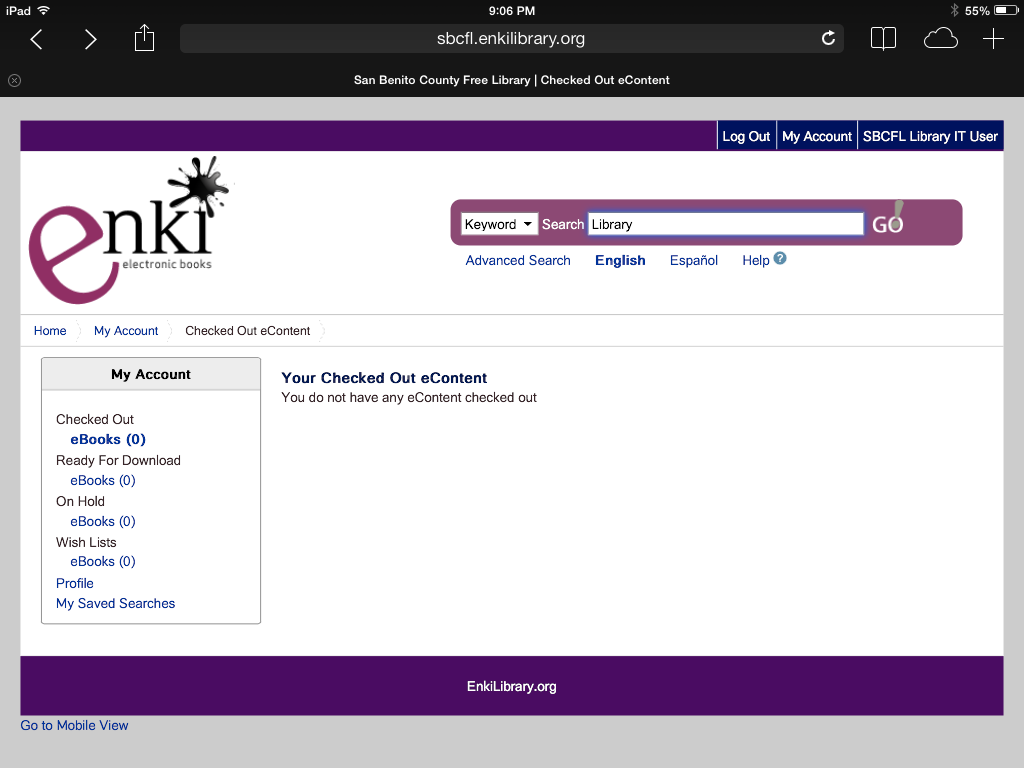Click the My Account sidebar header
Viewport: 1024px width, 768px height.
click(151, 374)
